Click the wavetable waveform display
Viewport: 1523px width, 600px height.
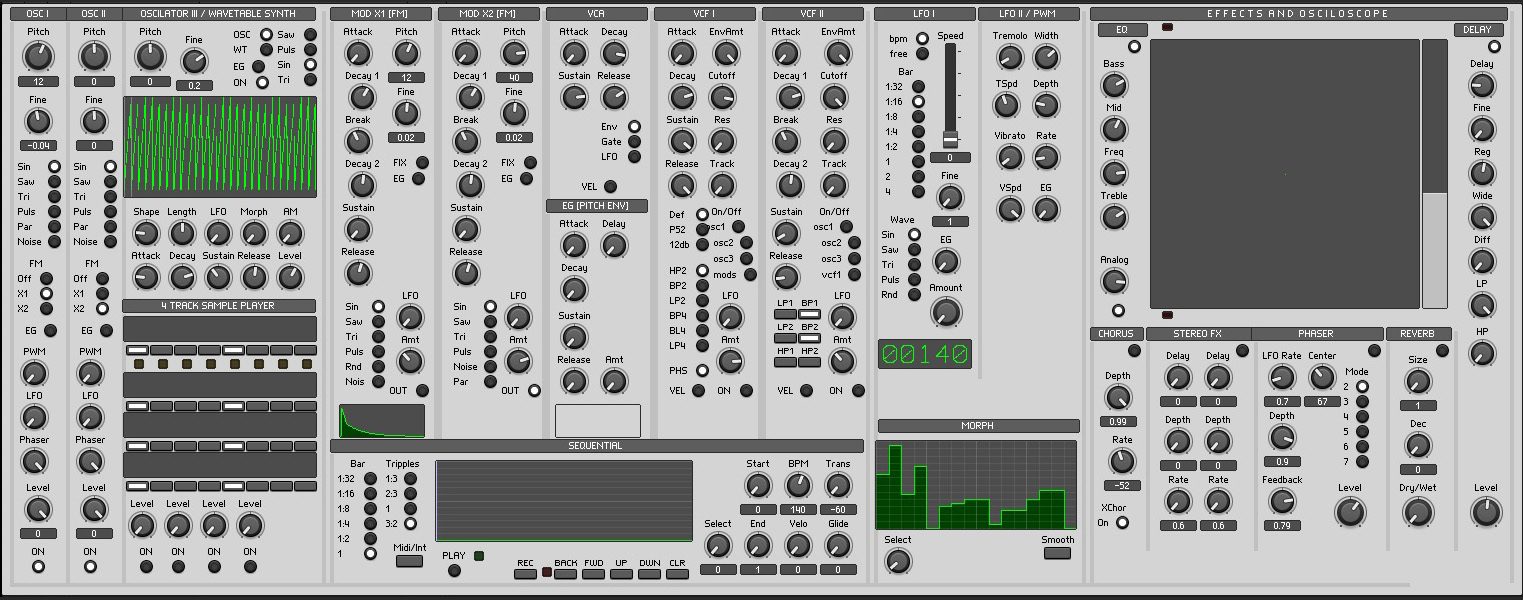coord(220,147)
